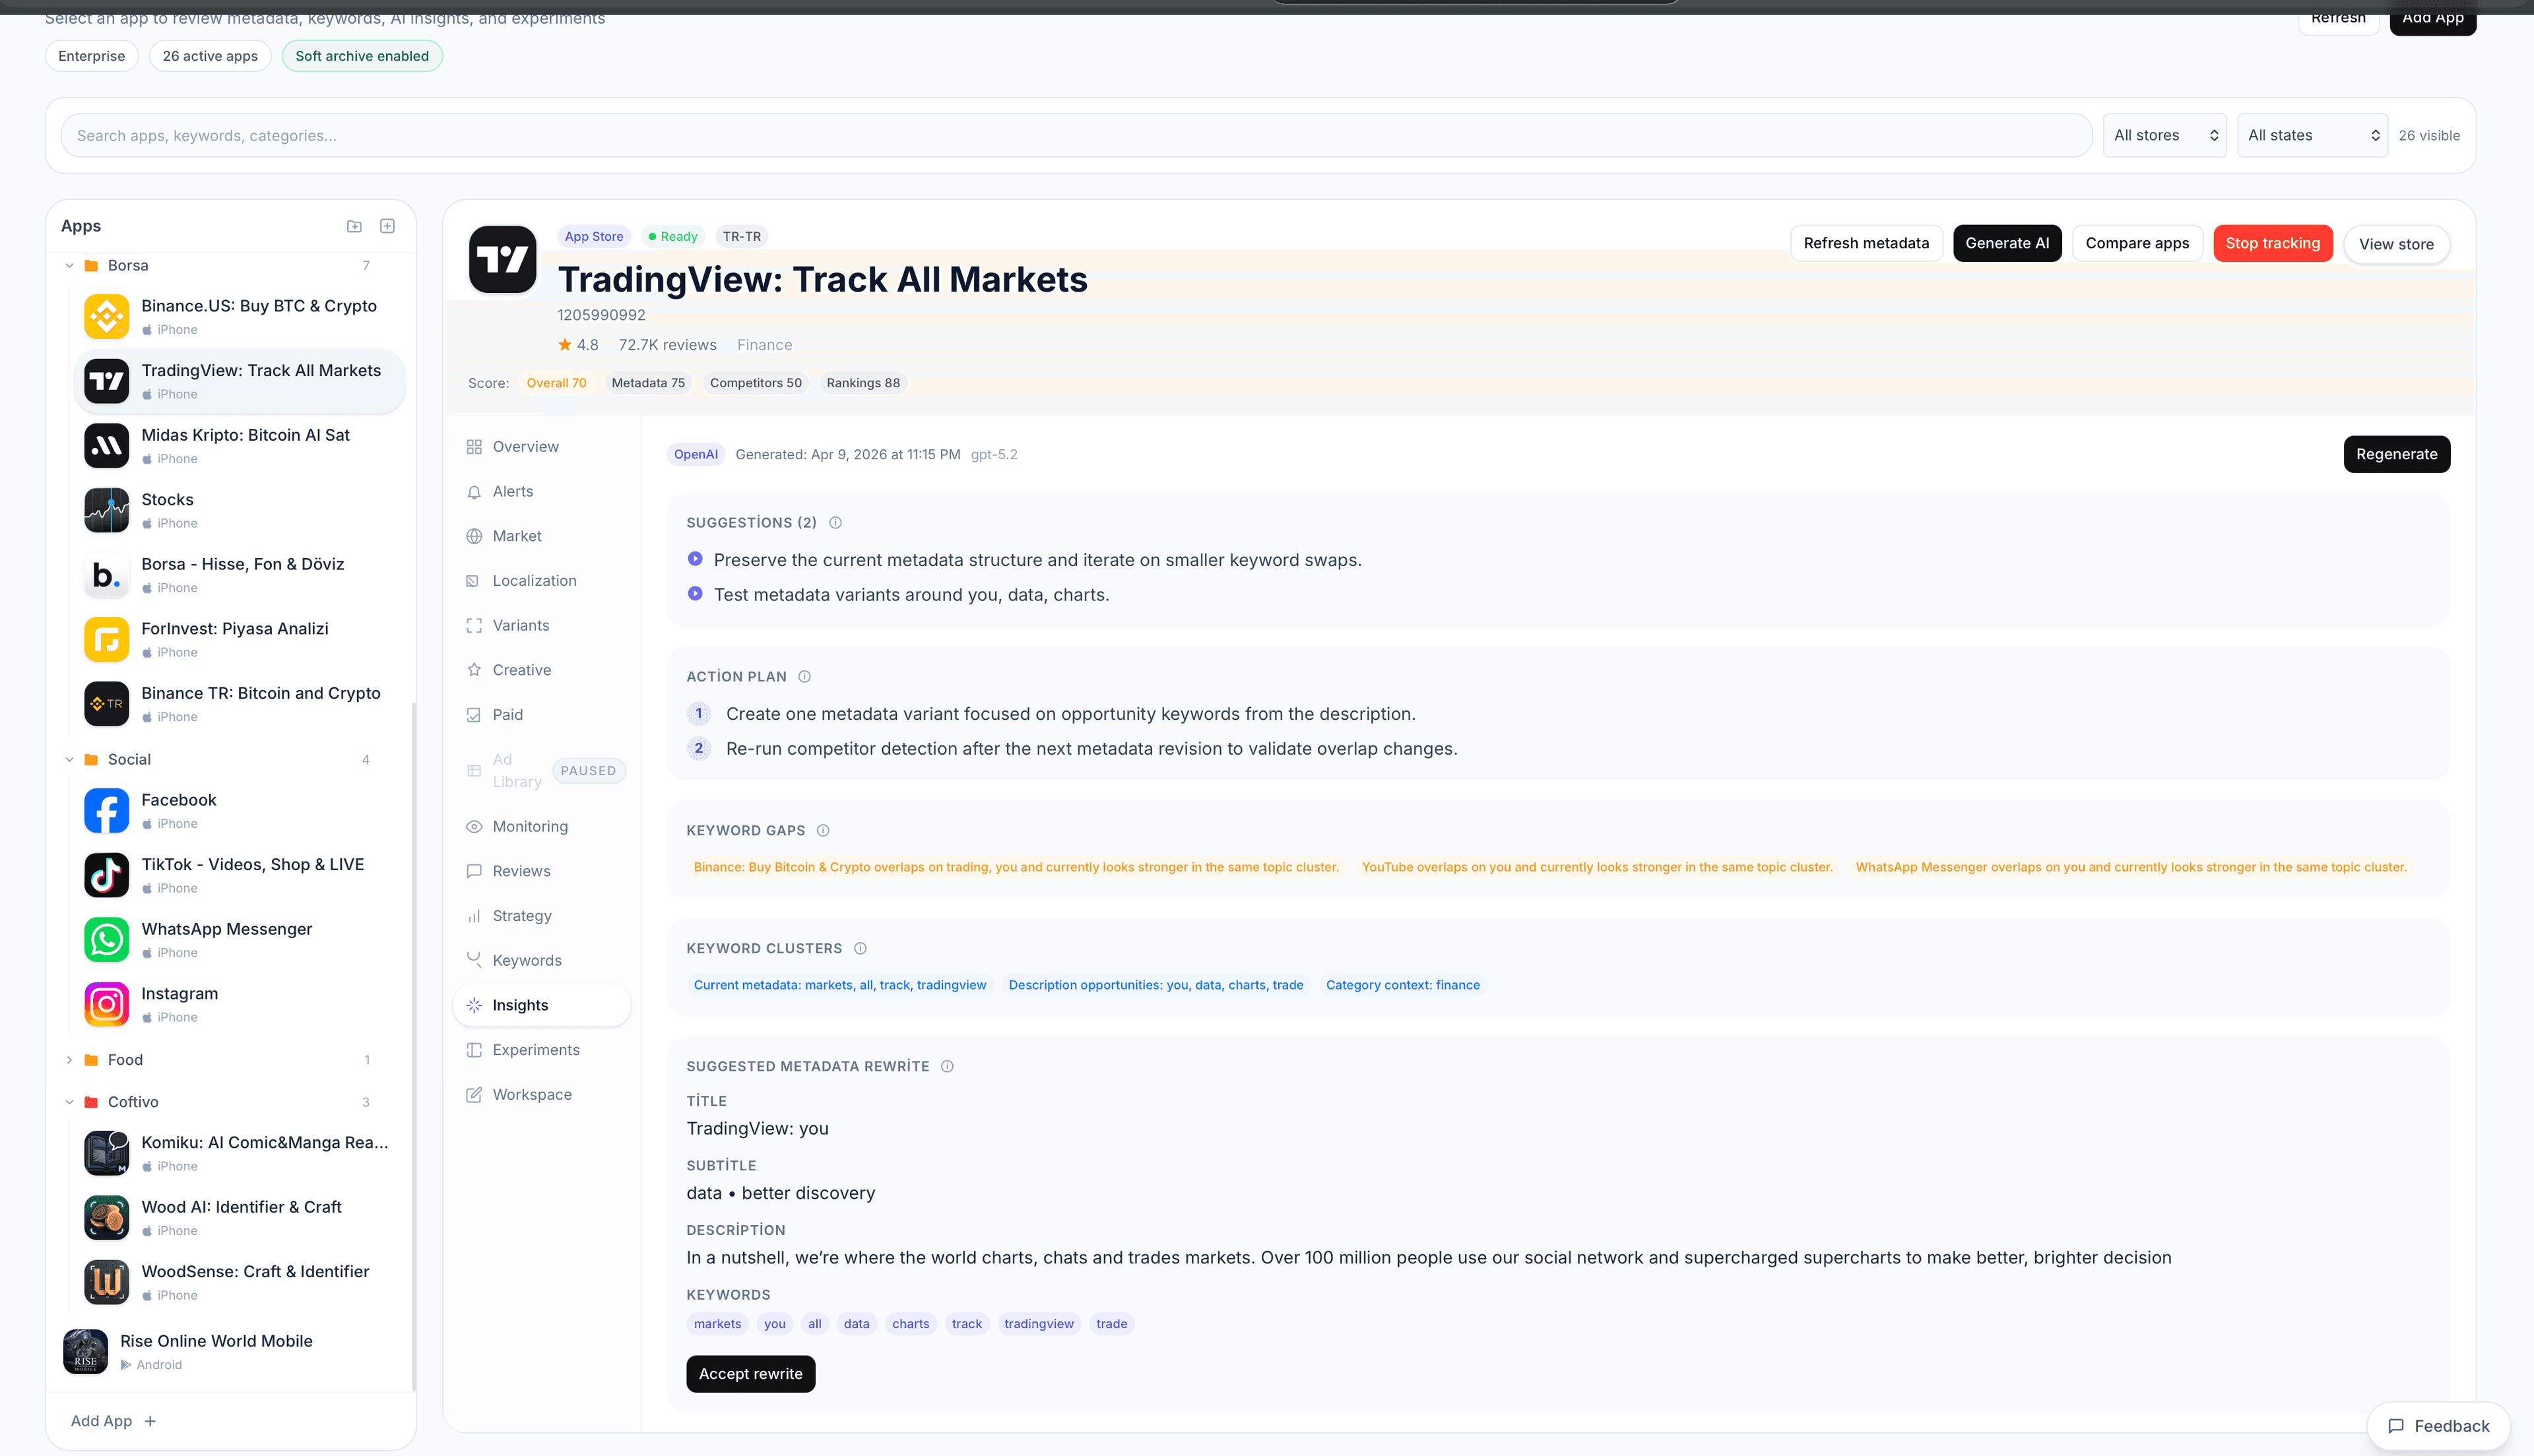Click the 26 active apps chip
This screenshot has width=2534, height=1456.
210,56
